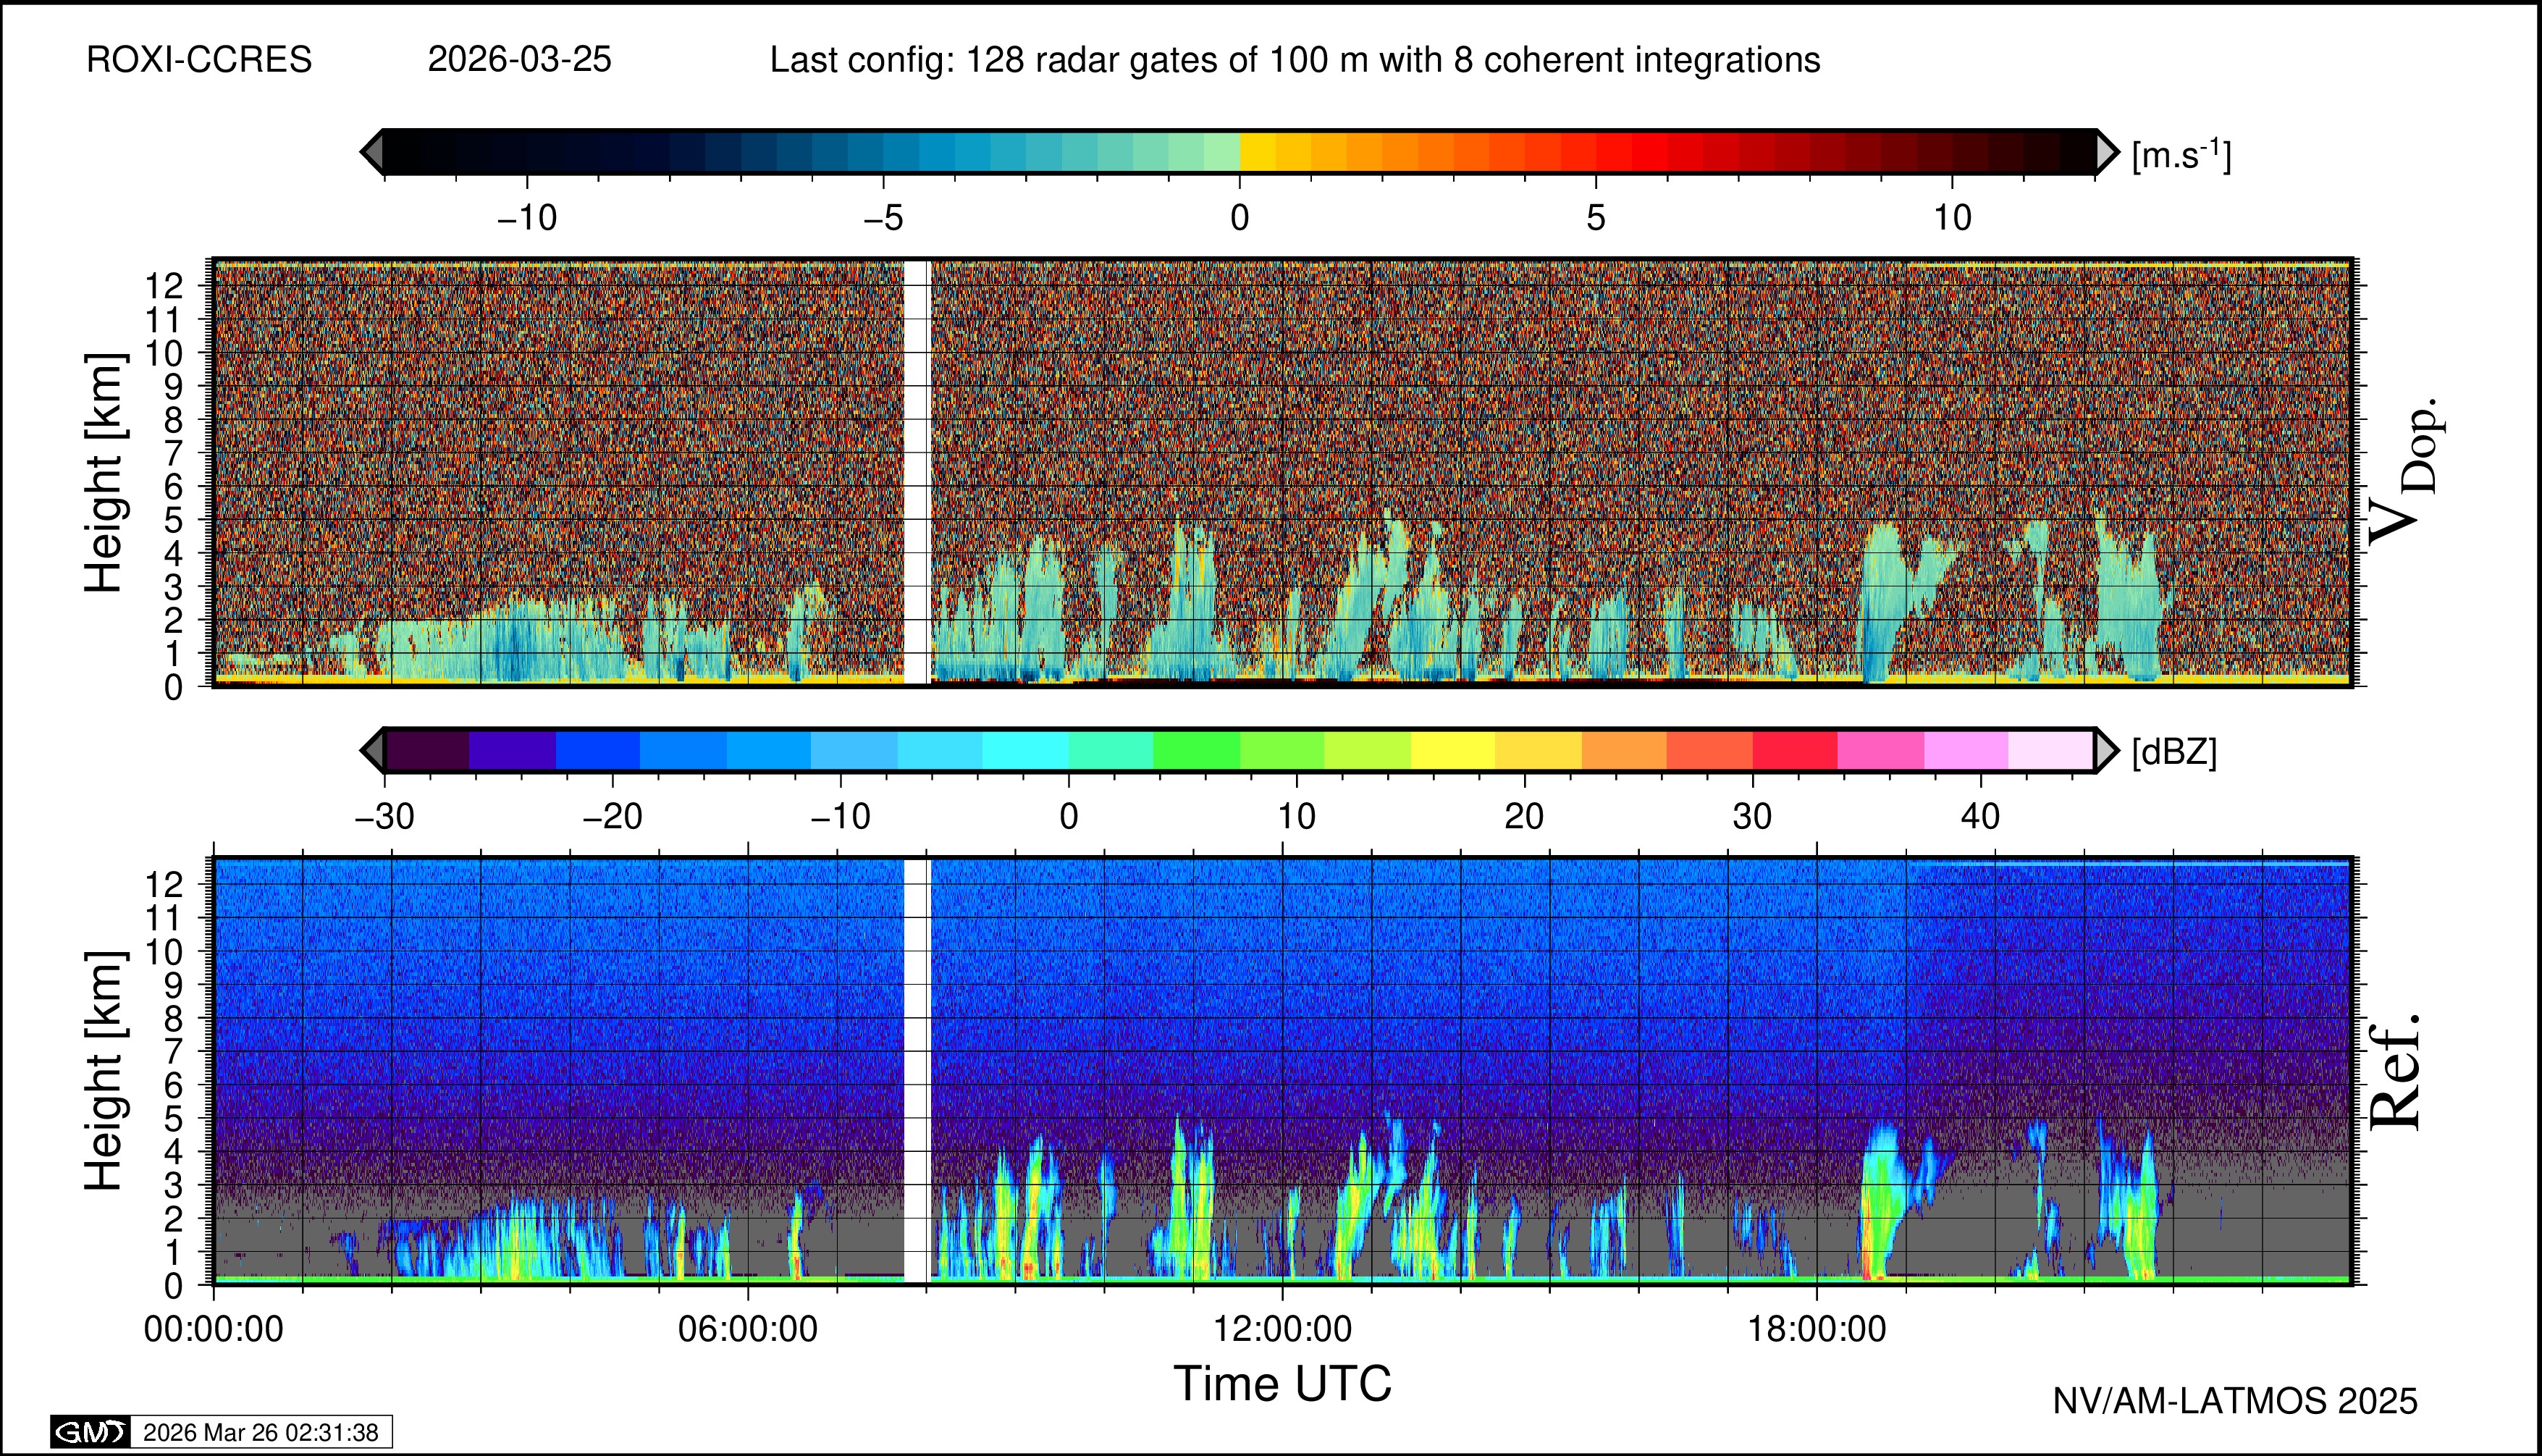This screenshot has height=1456, width=2542.
Task: Click the 12:00:00 time axis label
Action: 1282,1329
